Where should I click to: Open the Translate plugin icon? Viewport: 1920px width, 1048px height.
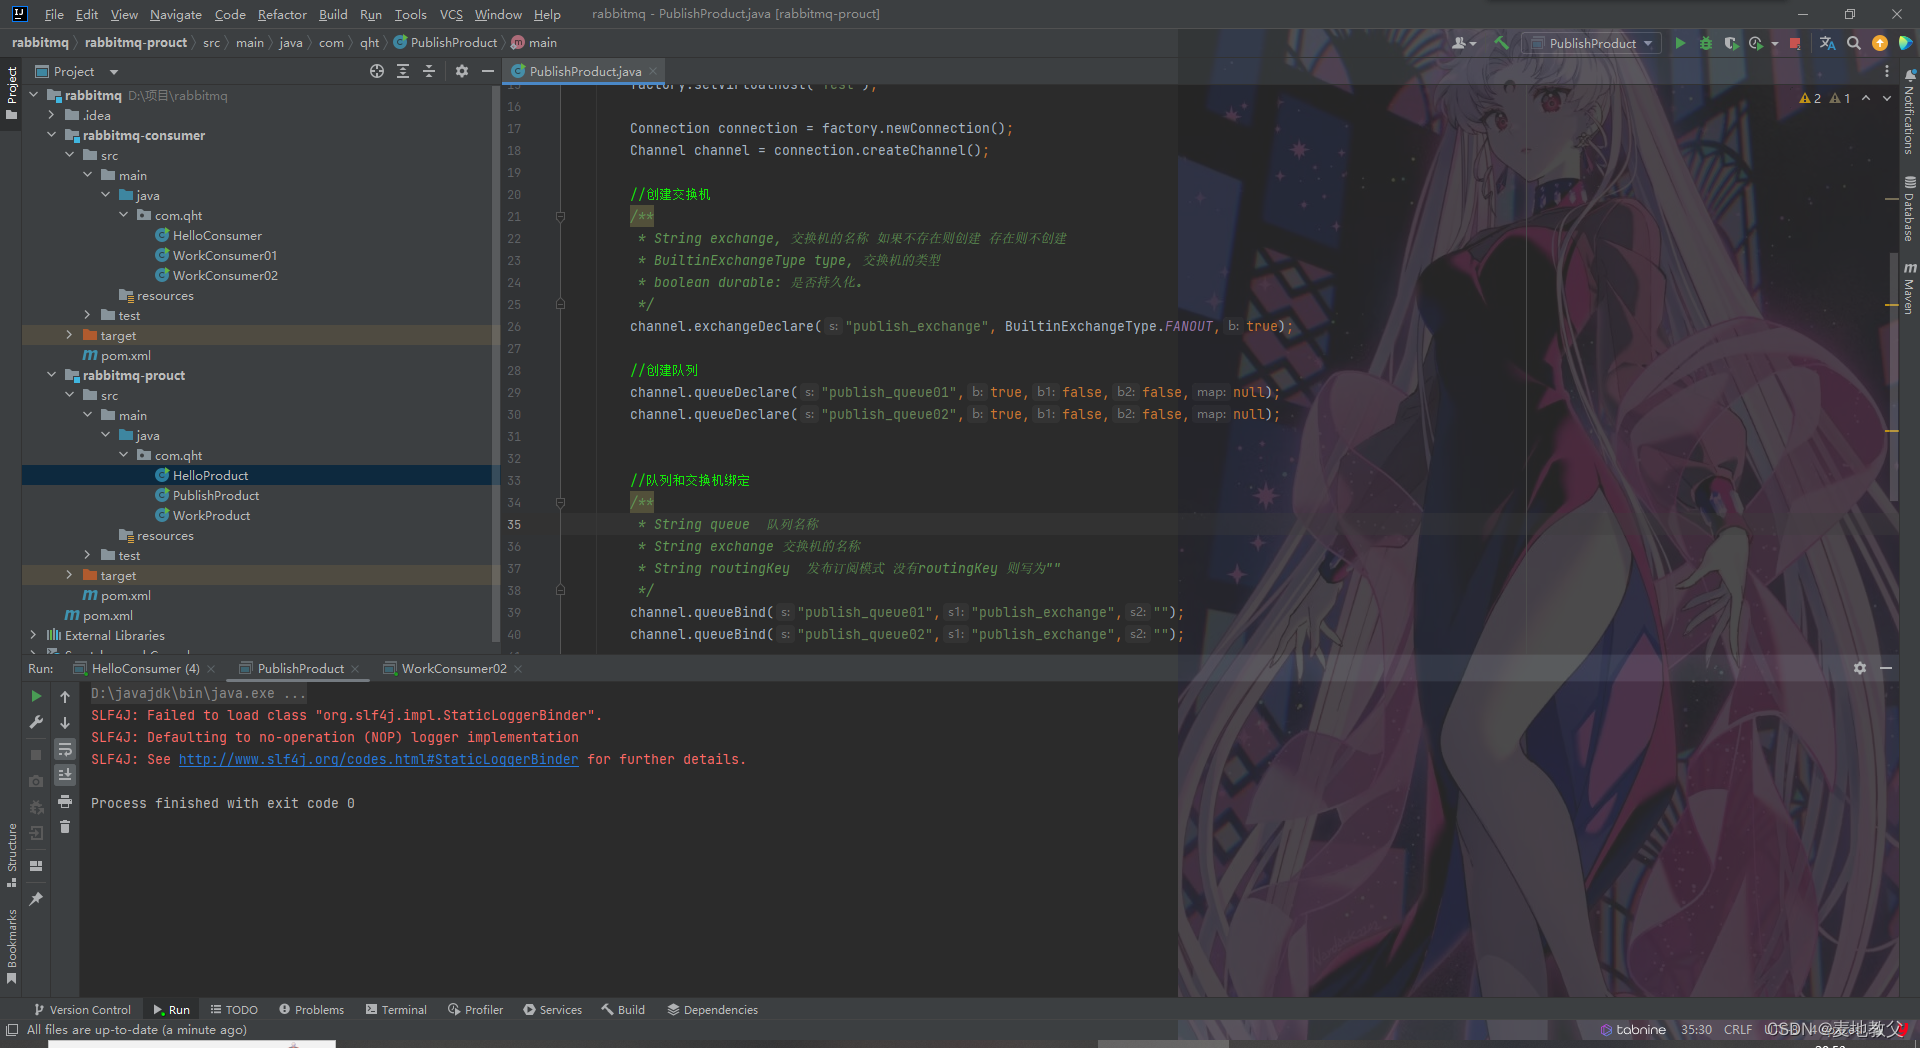(x=1827, y=43)
